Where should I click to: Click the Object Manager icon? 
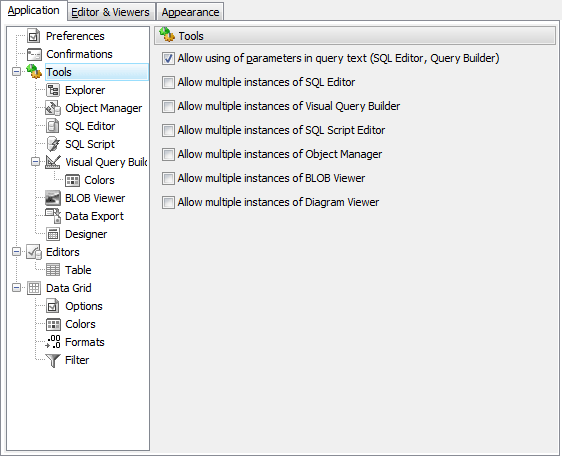pos(53,108)
